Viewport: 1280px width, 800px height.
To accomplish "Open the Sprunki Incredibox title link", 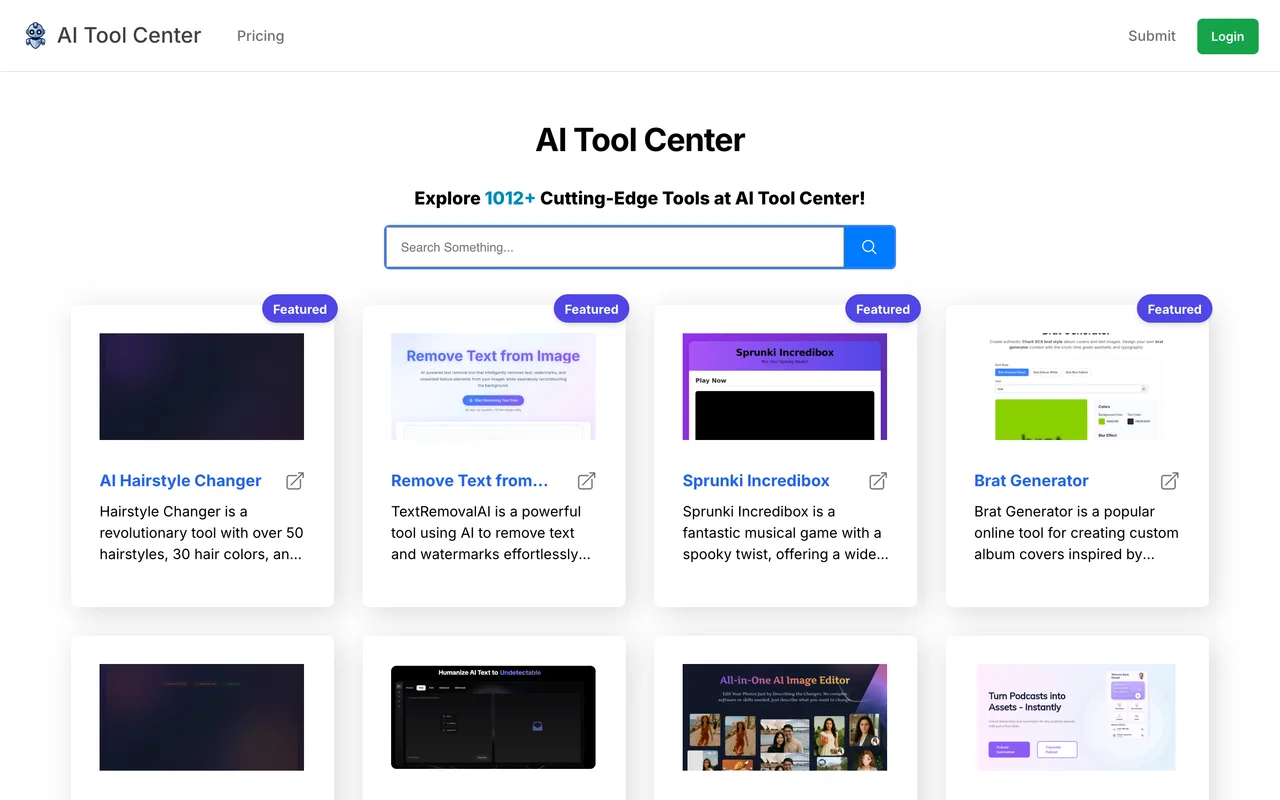I will pos(756,481).
